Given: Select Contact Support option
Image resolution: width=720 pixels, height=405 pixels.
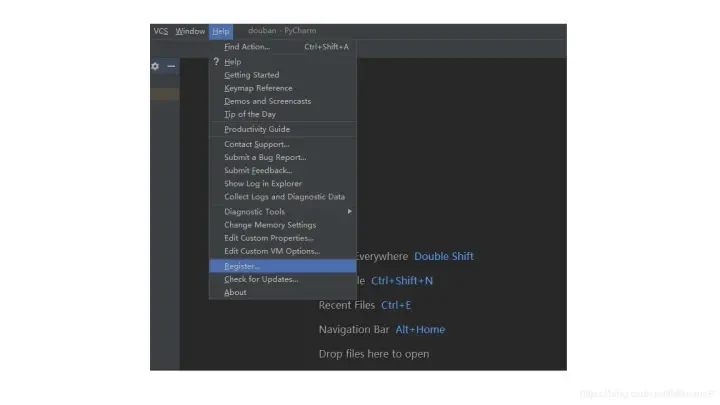Looking at the screenshot, I should tap(257, 144).
